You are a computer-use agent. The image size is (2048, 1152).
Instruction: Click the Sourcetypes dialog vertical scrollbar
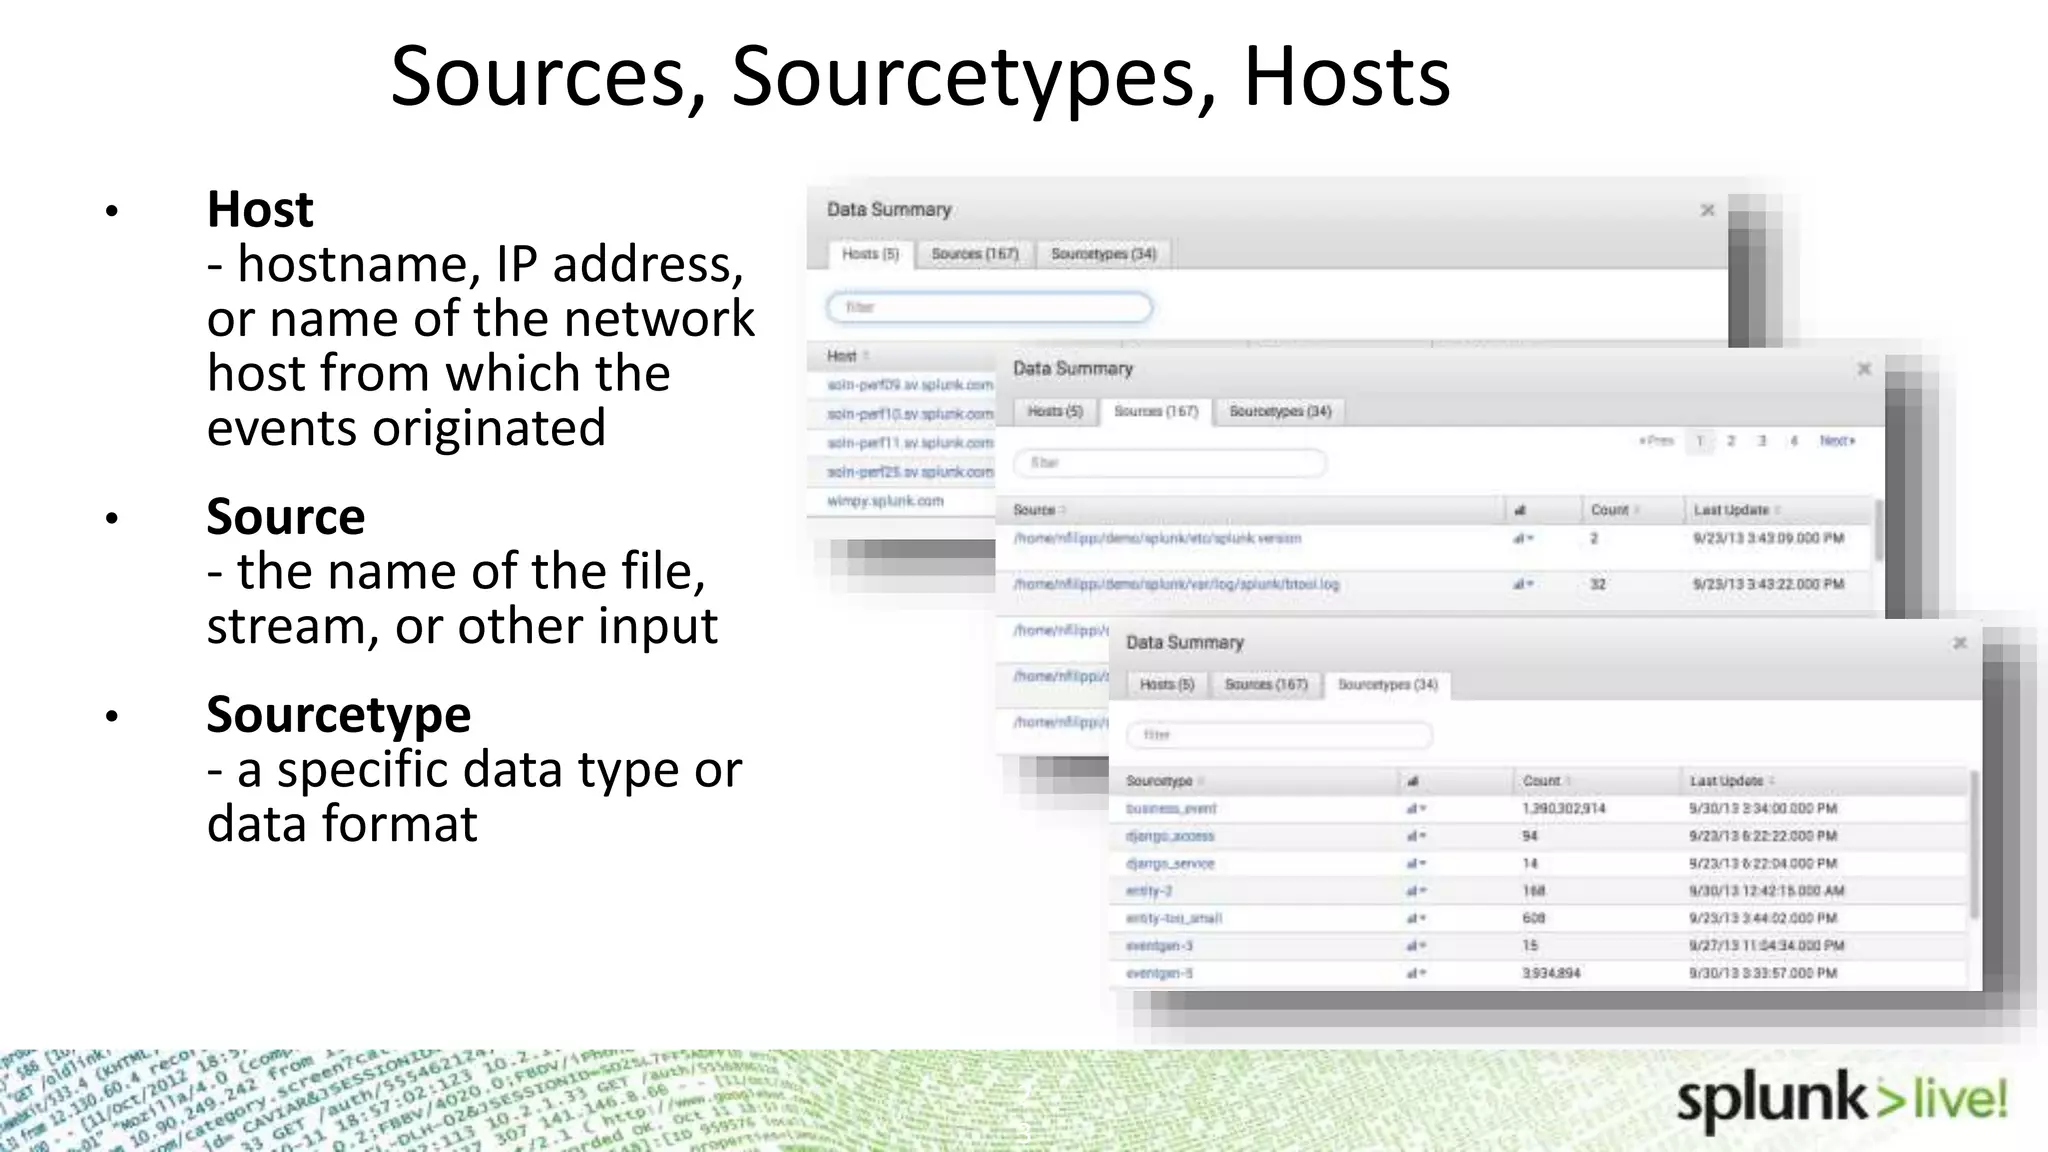1974,845
